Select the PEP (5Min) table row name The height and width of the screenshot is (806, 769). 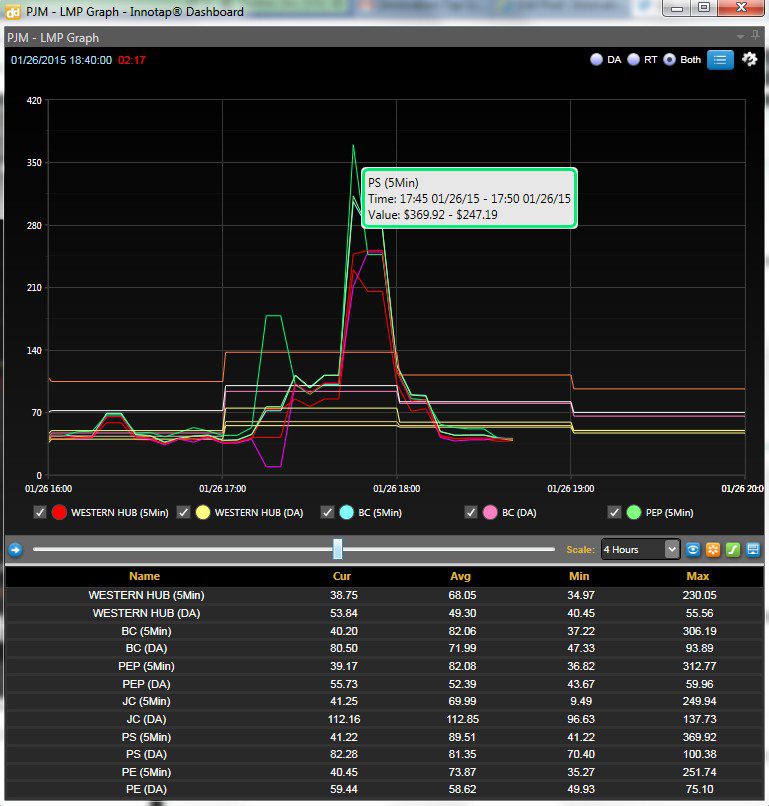[x=147, y=667]
